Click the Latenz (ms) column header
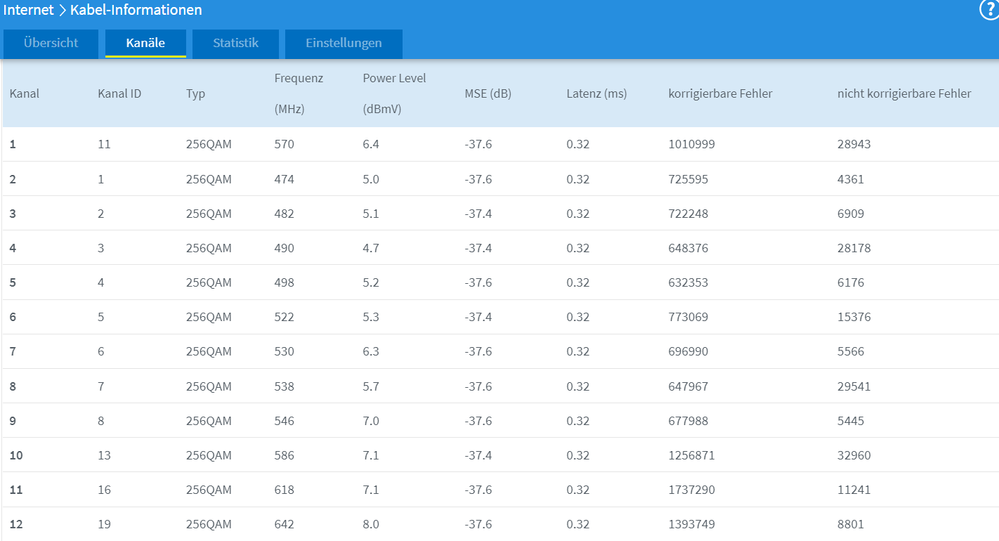 pos(596,94)
